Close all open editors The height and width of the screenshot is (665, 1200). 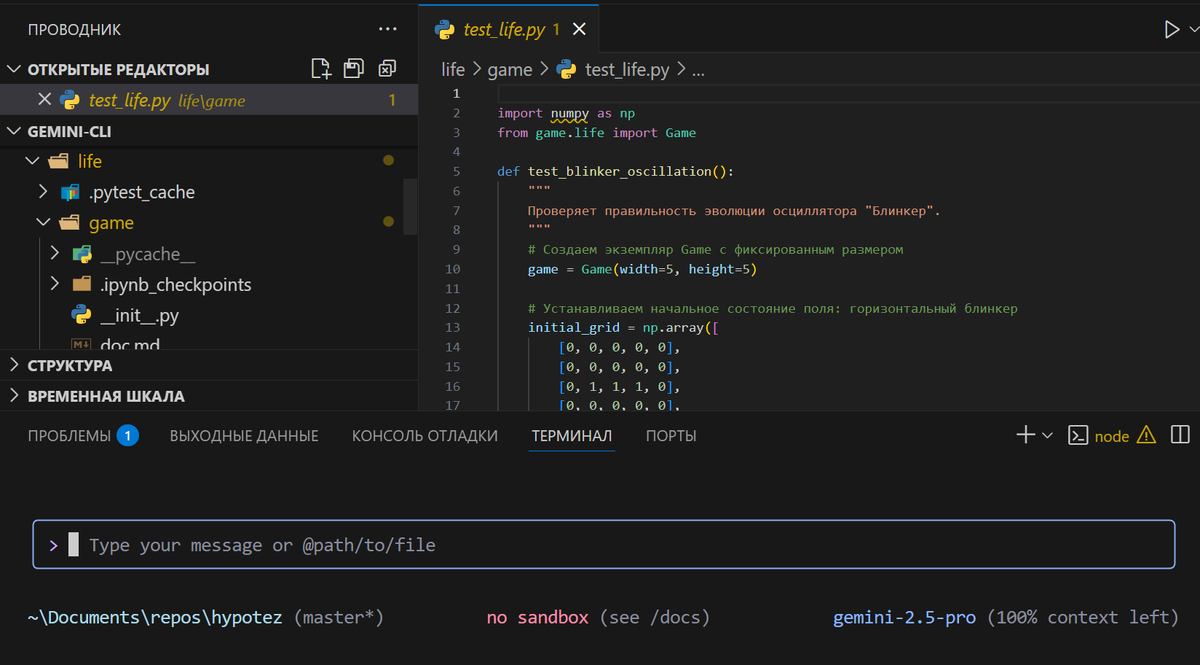386,69
